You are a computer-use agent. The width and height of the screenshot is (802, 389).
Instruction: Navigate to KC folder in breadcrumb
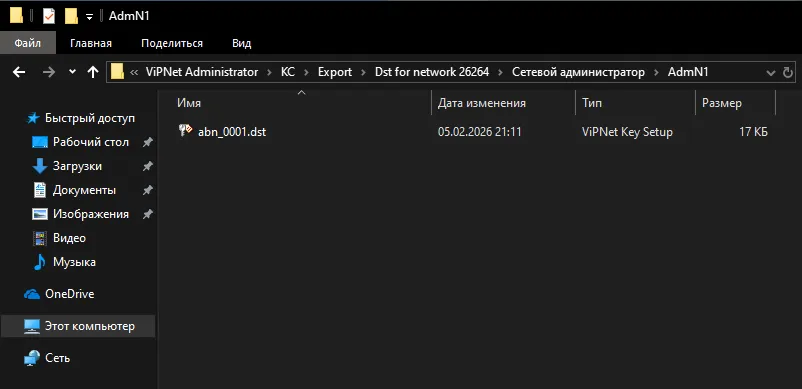287,72
